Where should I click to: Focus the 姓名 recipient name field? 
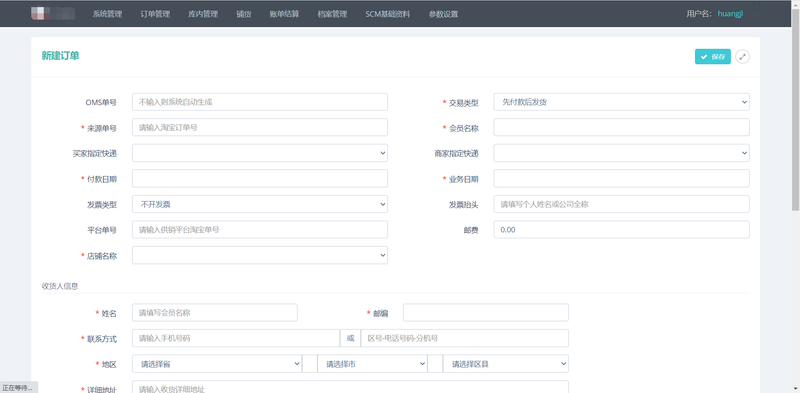[x=215, y=313]
